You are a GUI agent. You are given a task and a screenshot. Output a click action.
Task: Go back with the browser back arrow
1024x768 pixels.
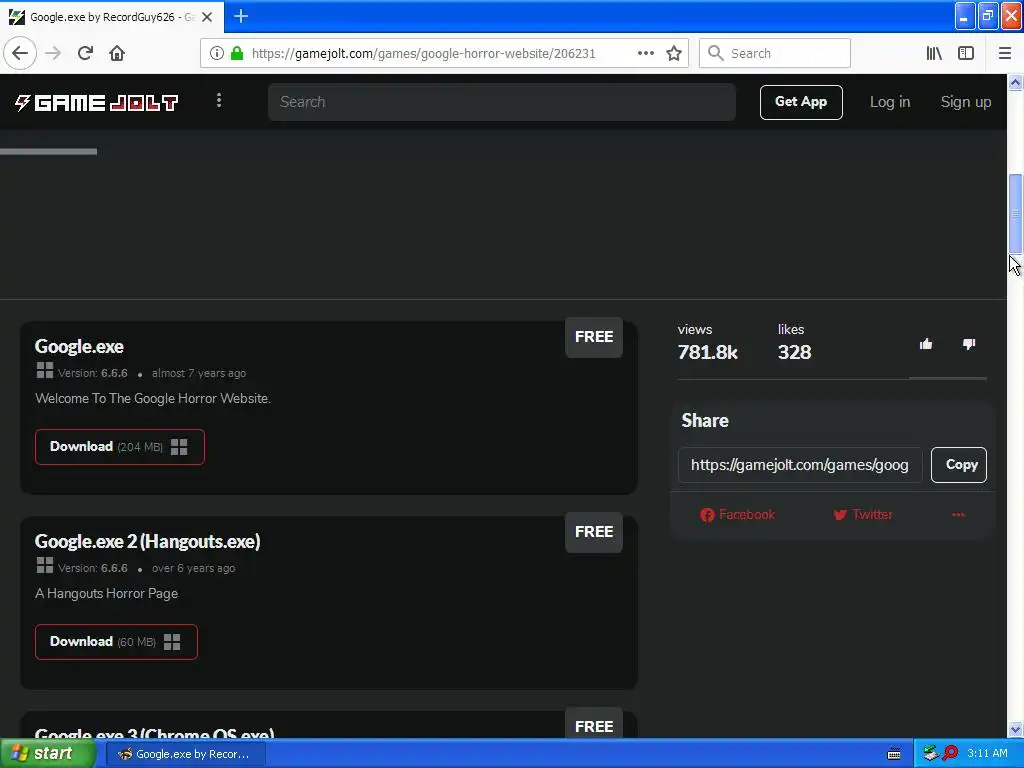[20, 53]
